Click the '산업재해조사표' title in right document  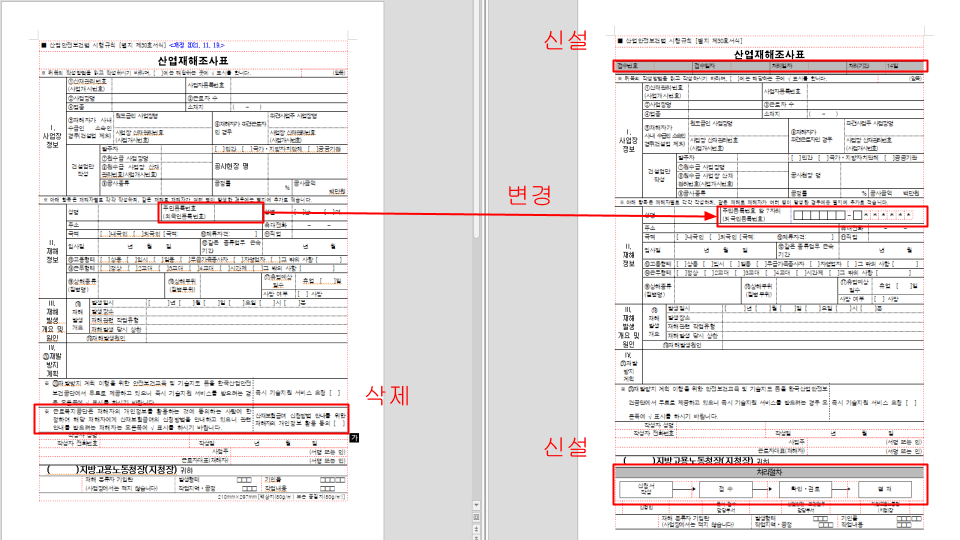[x=768, y=55]
